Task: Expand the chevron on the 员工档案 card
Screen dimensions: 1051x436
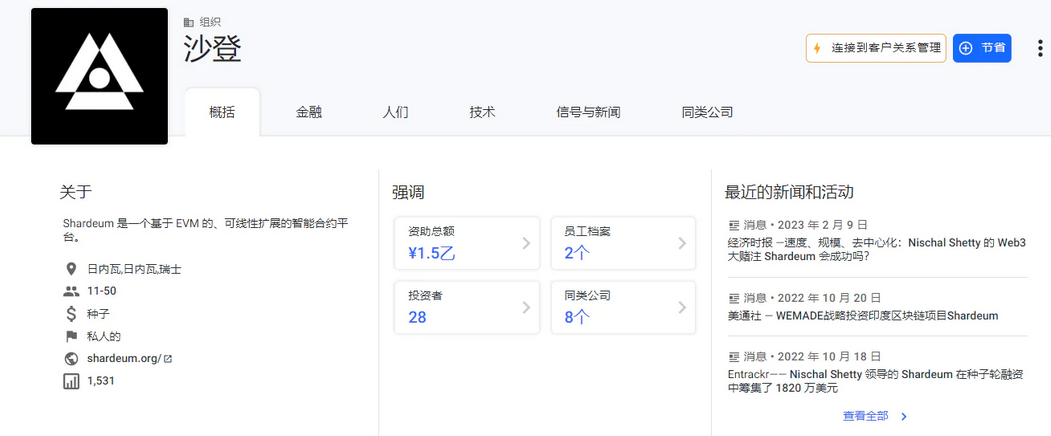Action: [x=682, y=243]
